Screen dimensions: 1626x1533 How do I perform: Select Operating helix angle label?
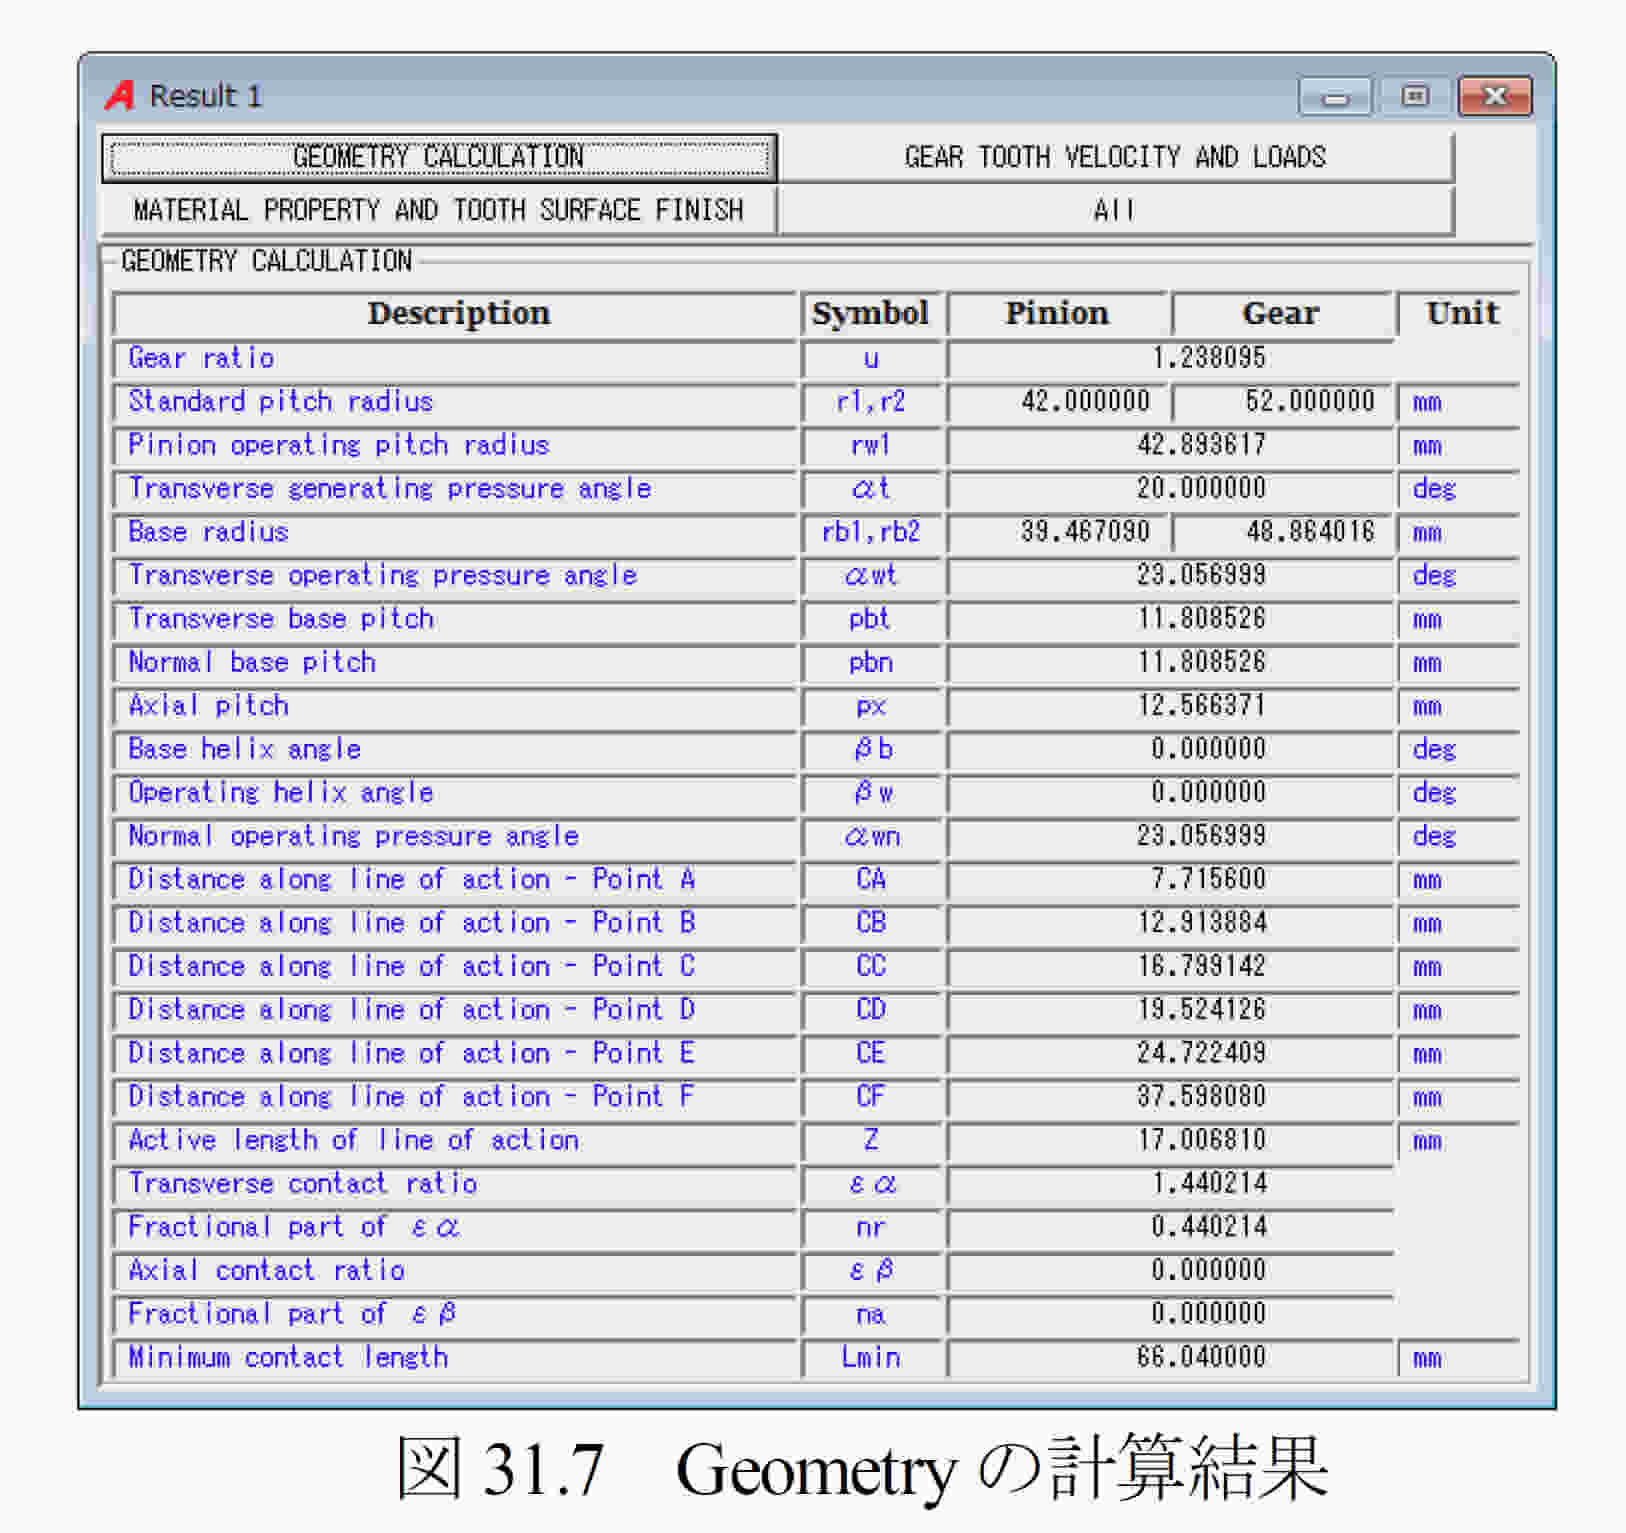[281, 793]
